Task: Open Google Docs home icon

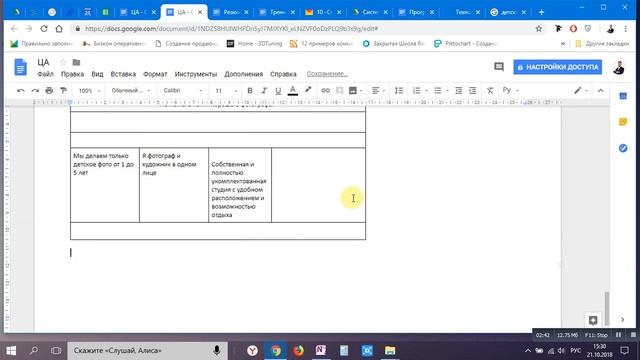Action: tap(20, 67)
